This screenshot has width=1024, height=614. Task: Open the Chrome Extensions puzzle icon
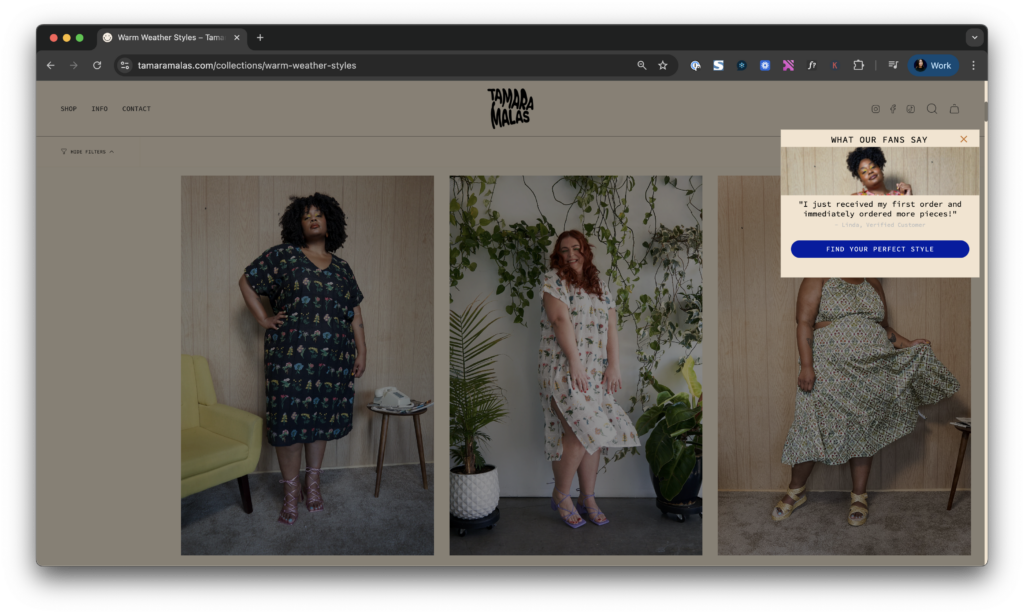click(x=858, y=66)
